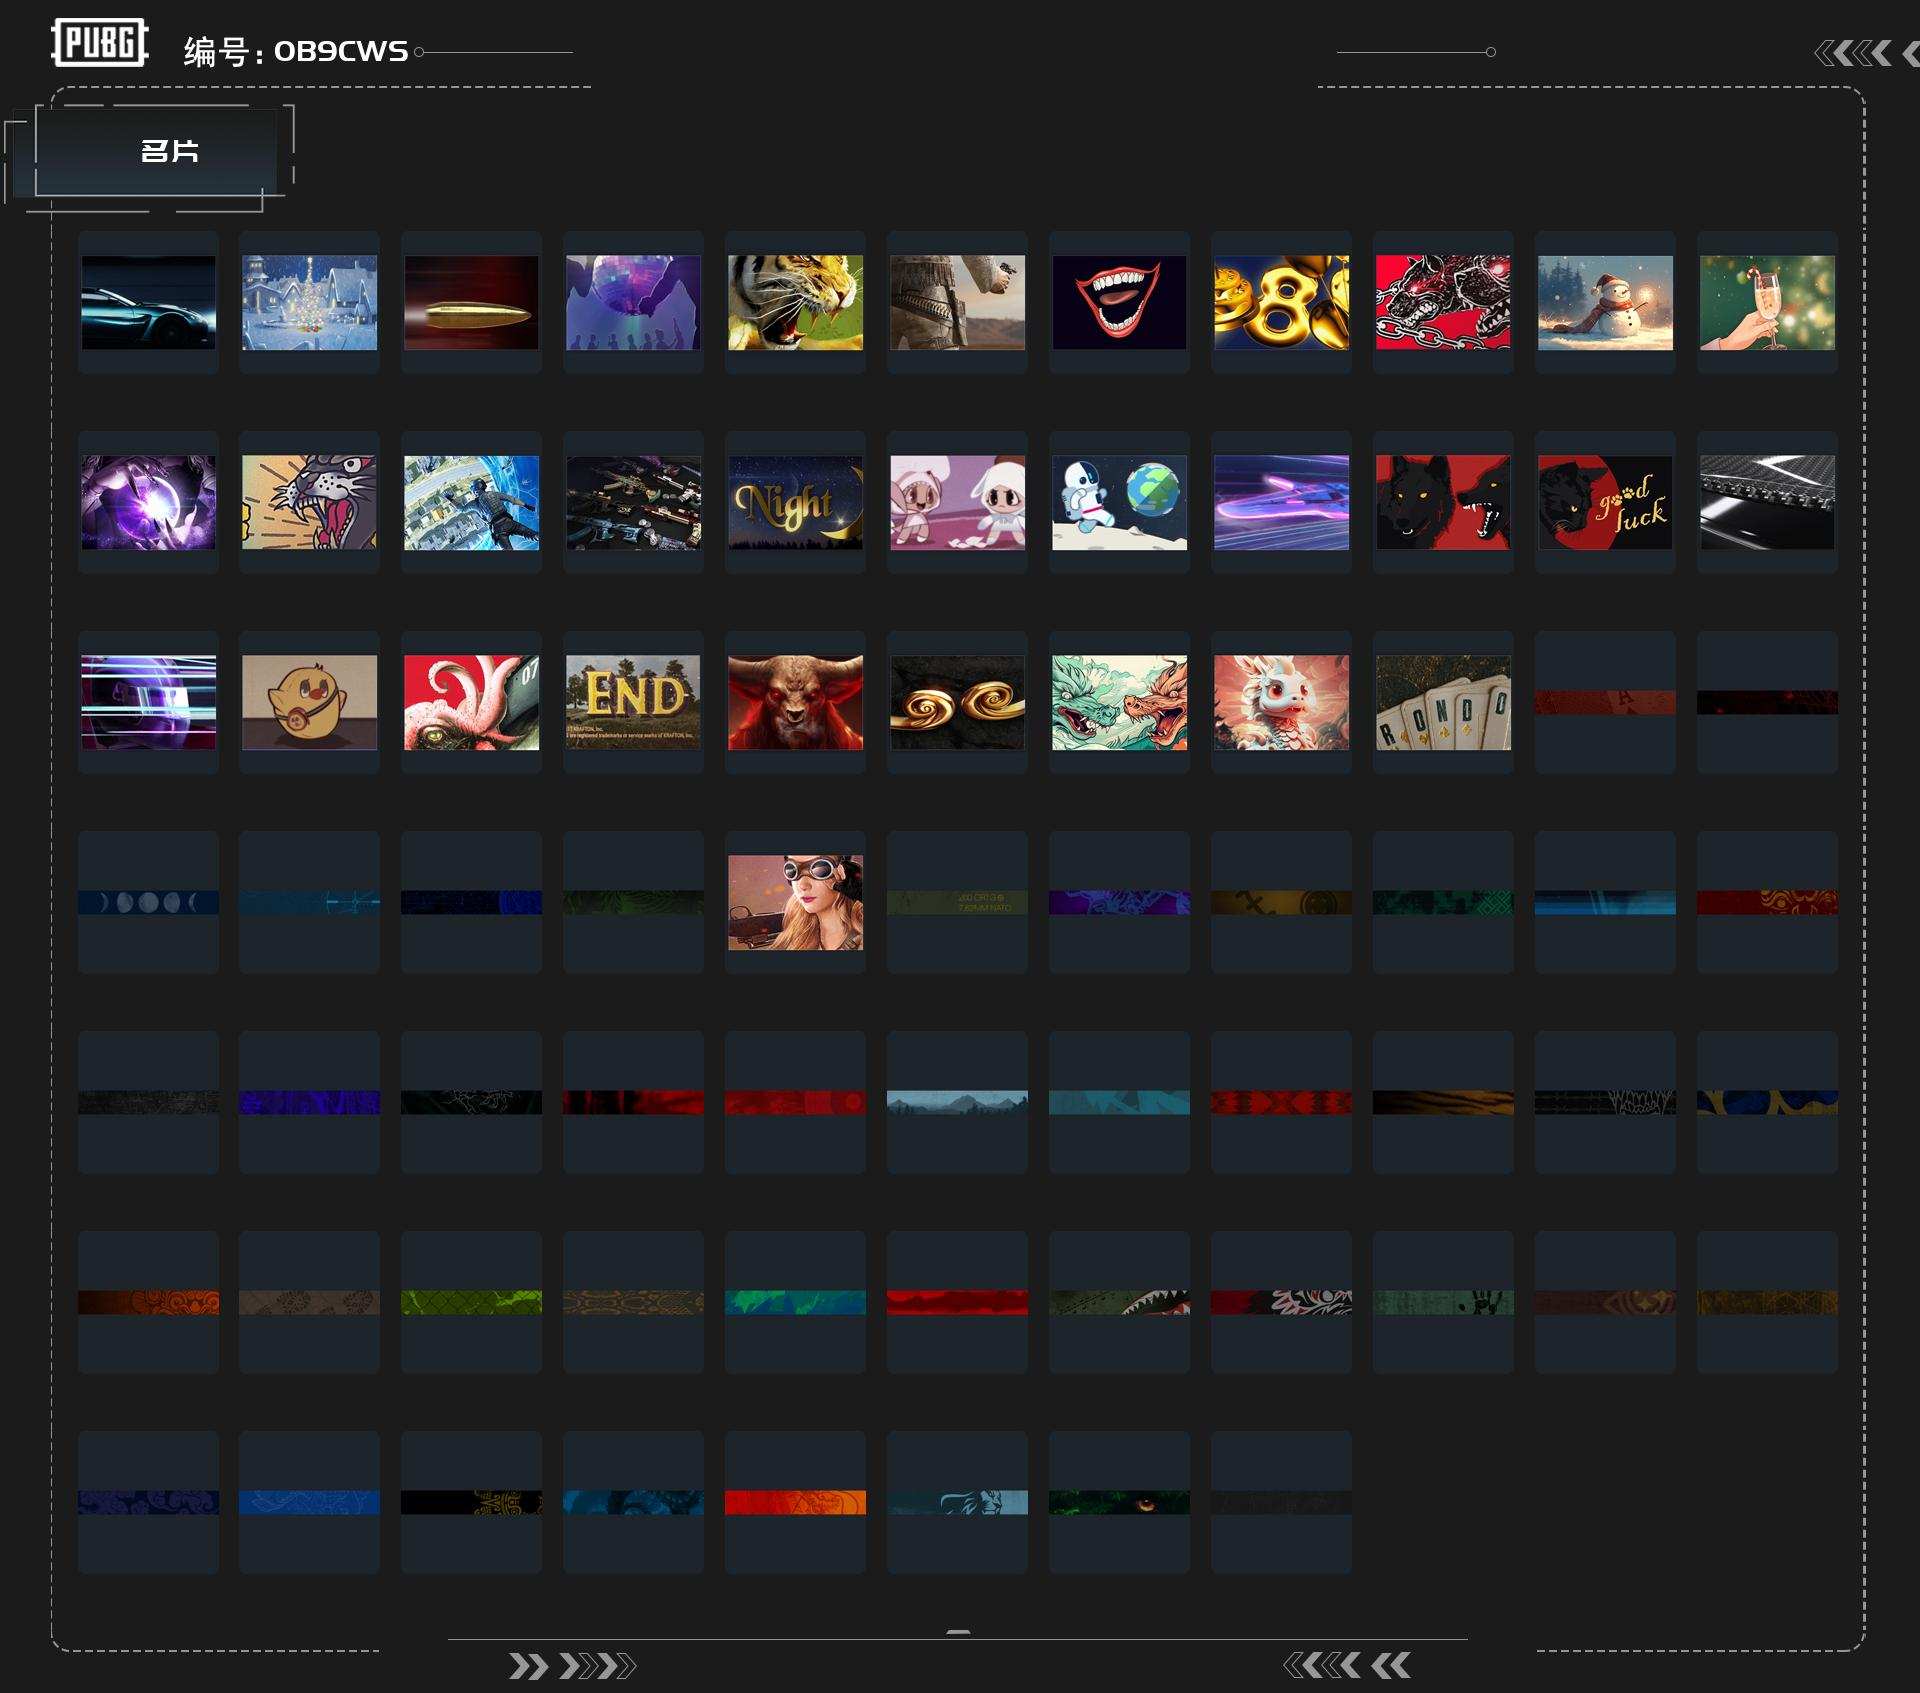Select the Night text name card
Image resolution: width=1920 pixels, height=1693 pixels.
coord(795,502)
